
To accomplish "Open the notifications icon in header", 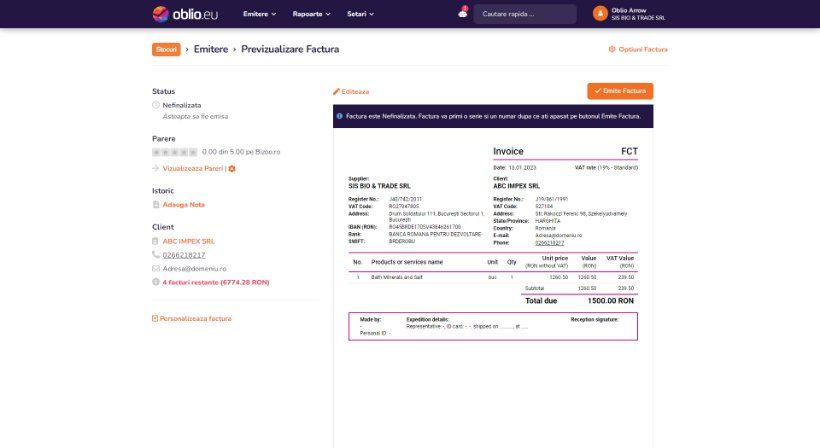I will click(463, 13).
